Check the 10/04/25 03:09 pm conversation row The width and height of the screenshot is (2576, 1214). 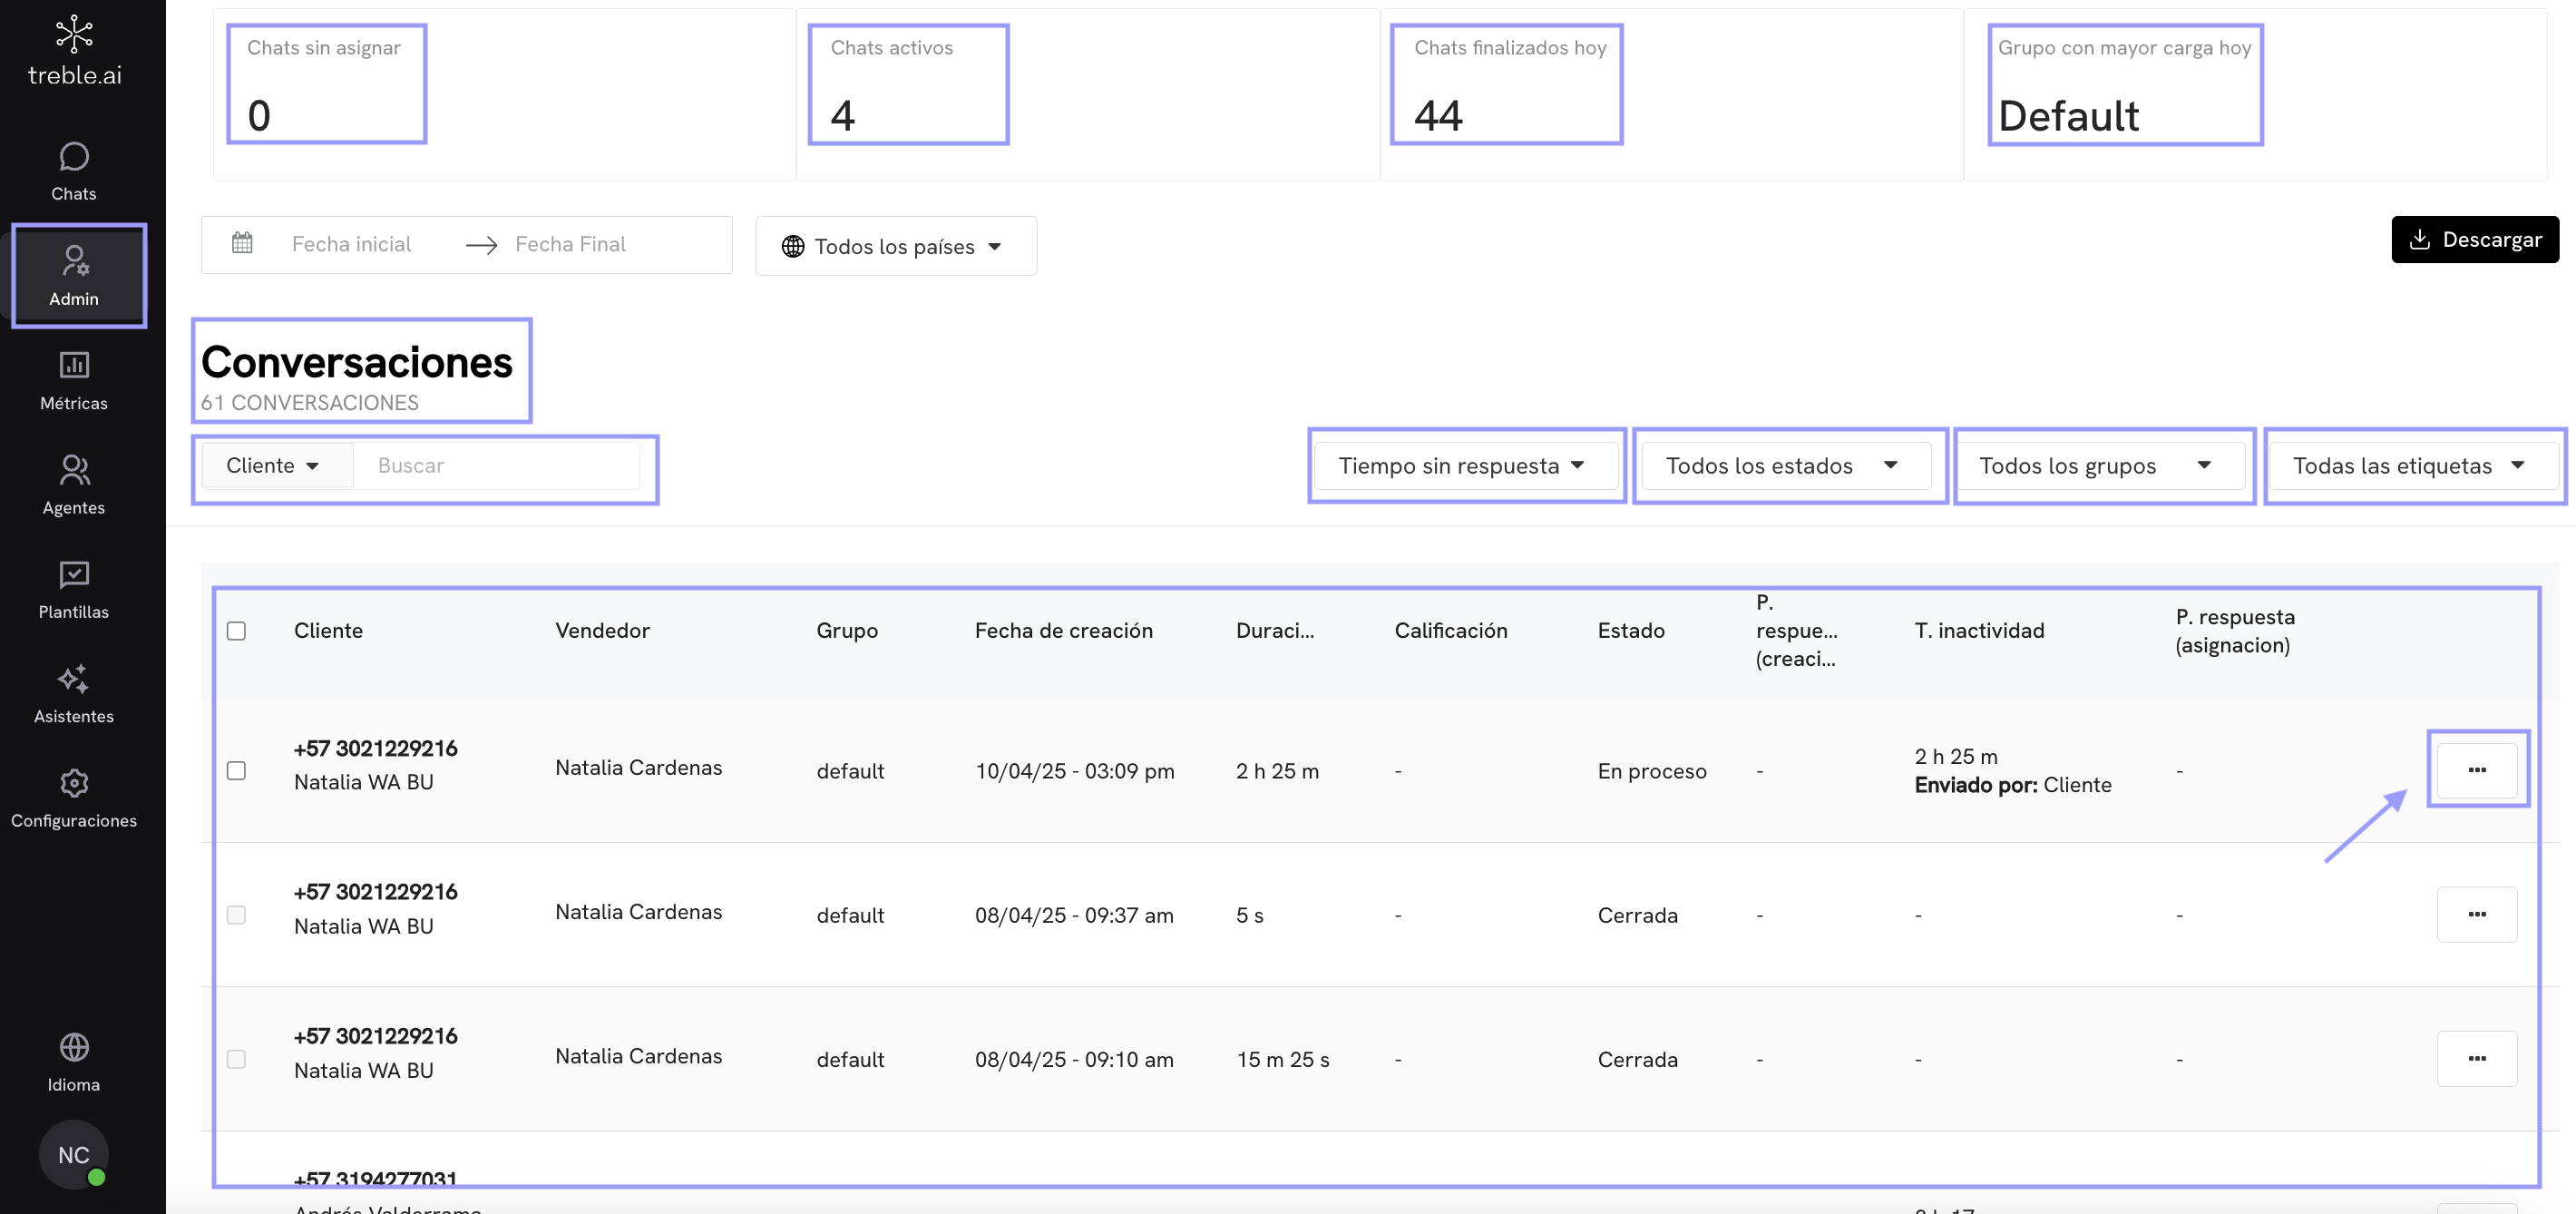(236, 770)
